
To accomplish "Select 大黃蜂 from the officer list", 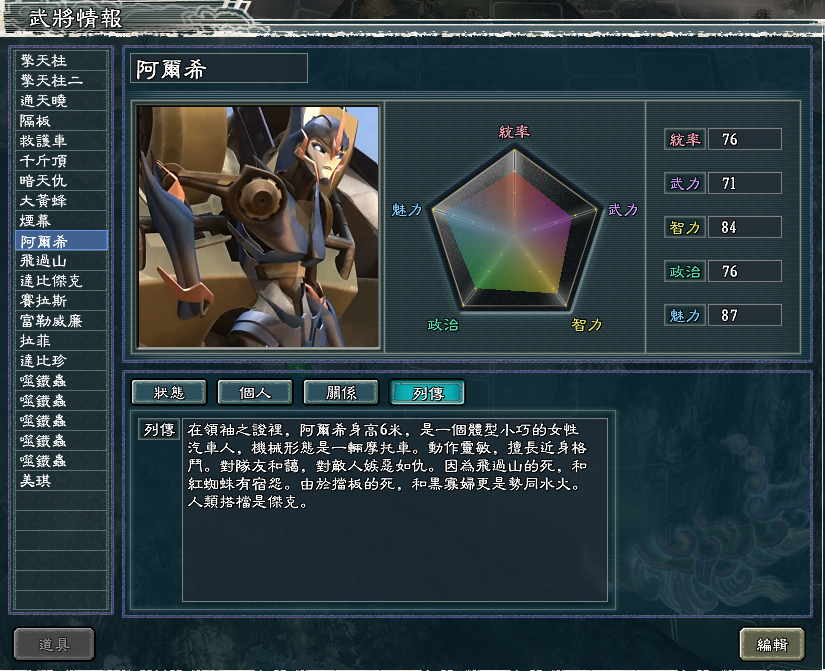I will pyautogui.click(x=62, y=201).
